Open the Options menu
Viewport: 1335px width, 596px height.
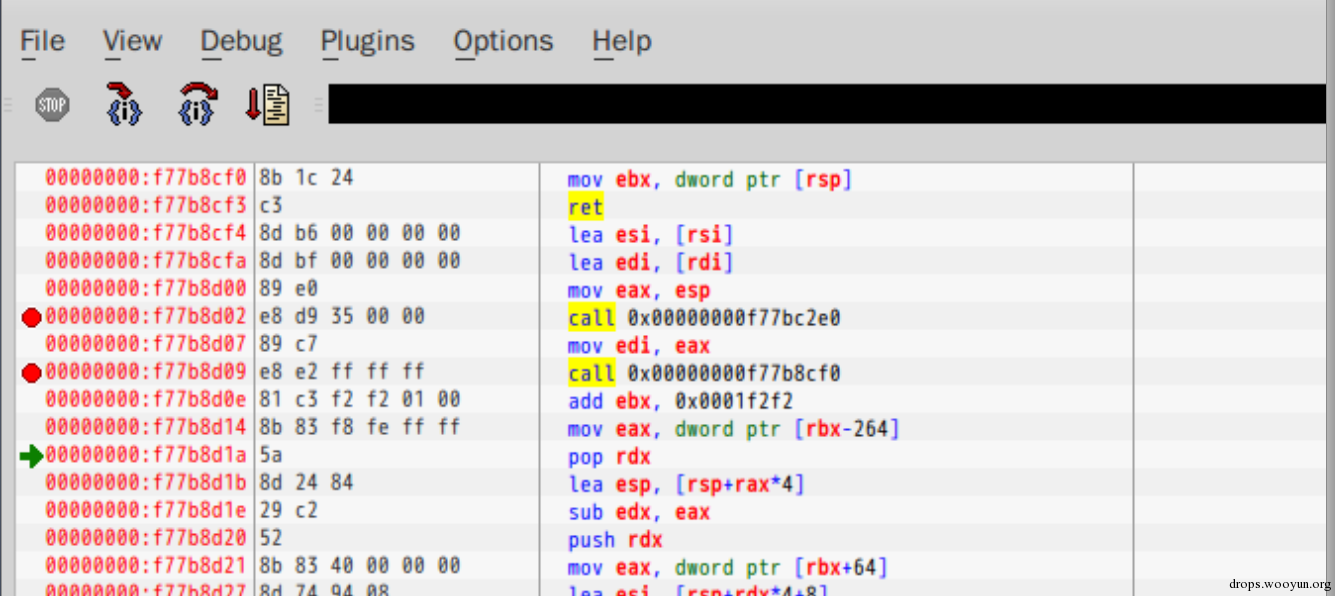click(x=503, y=41)
